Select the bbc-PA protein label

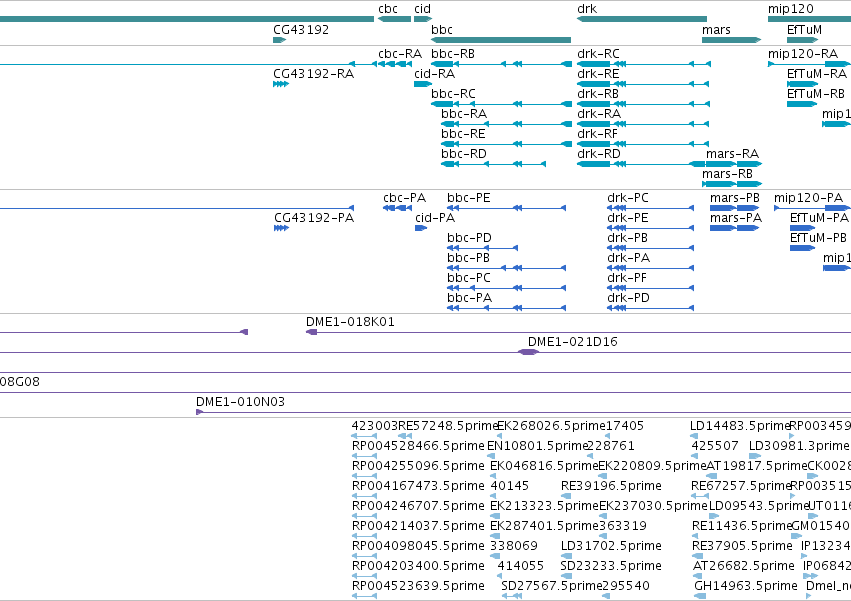click(x=469, y=298)
